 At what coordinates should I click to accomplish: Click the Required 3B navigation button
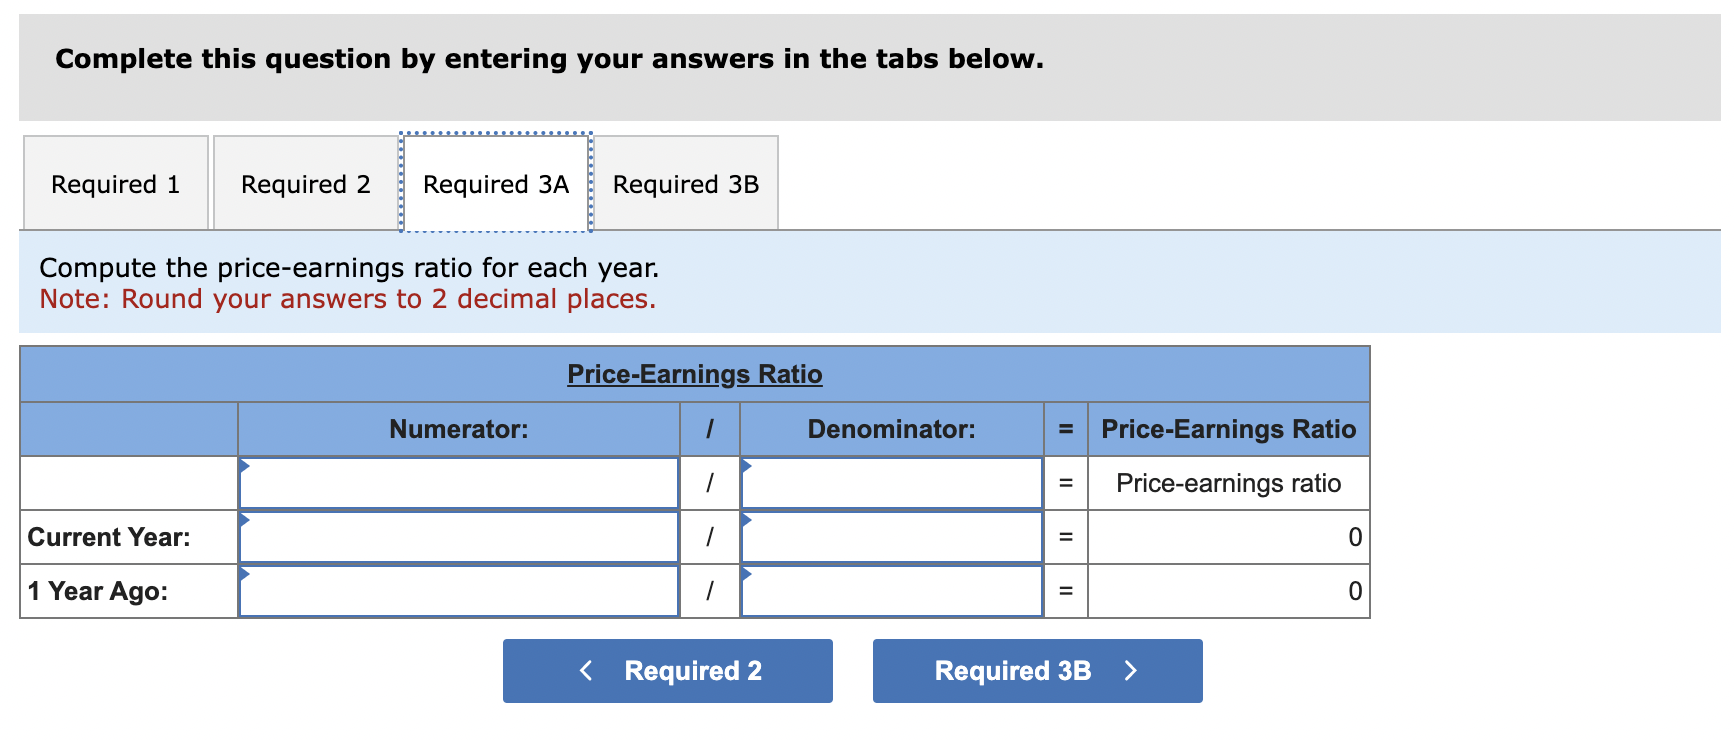[x=1037, y=670]
